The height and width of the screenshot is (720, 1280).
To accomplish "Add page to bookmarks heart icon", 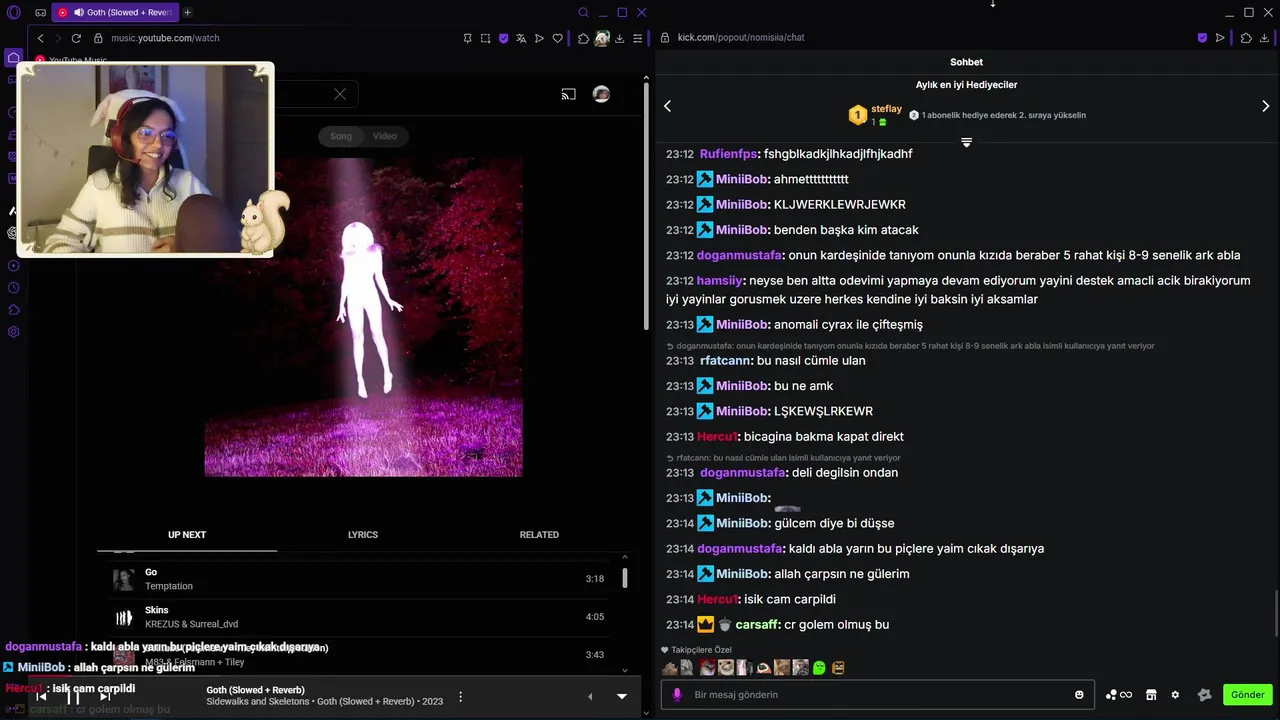I will pyautogui.click(x=557, y=38).
